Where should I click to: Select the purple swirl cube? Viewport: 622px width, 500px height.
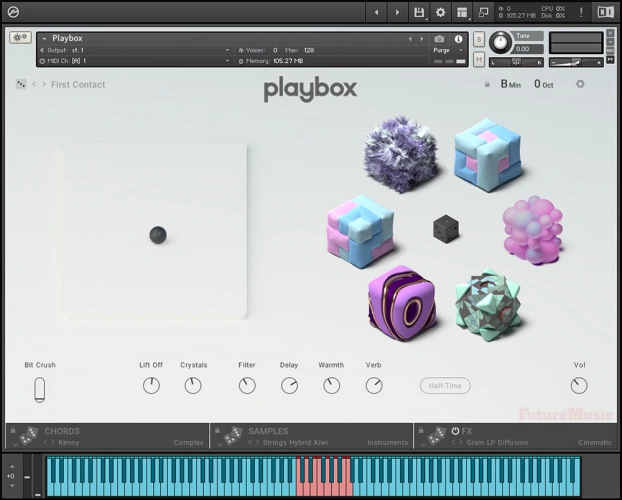coord(401,303)
